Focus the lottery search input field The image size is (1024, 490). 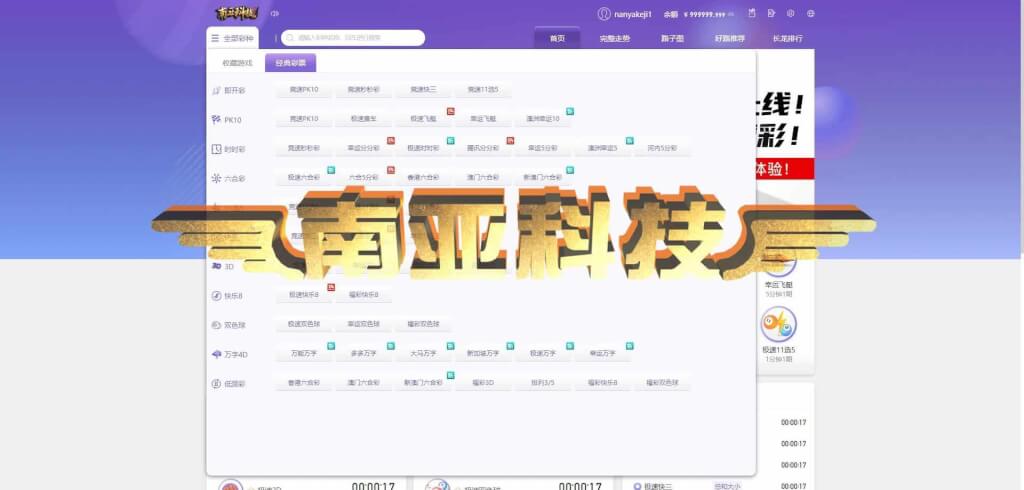click(353, 38)
